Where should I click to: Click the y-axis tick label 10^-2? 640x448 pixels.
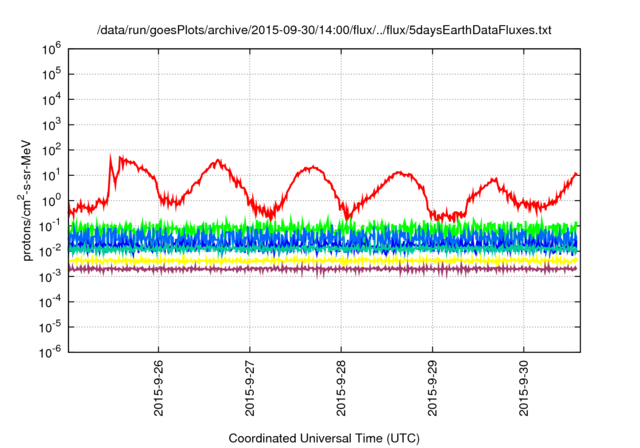click(x=50, y=252)
